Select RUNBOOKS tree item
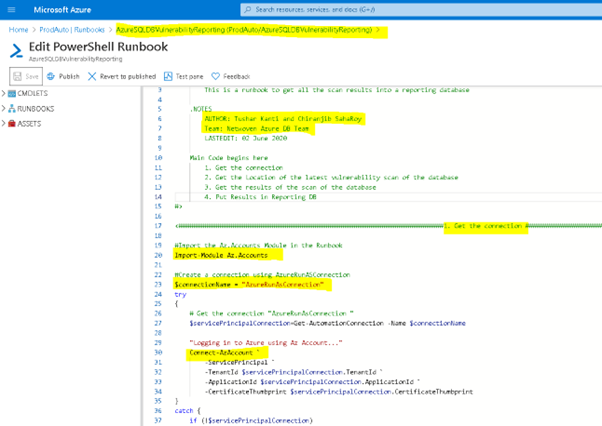Image resolution: width=602 pixels, height=426 pixels. pos(36,109)
